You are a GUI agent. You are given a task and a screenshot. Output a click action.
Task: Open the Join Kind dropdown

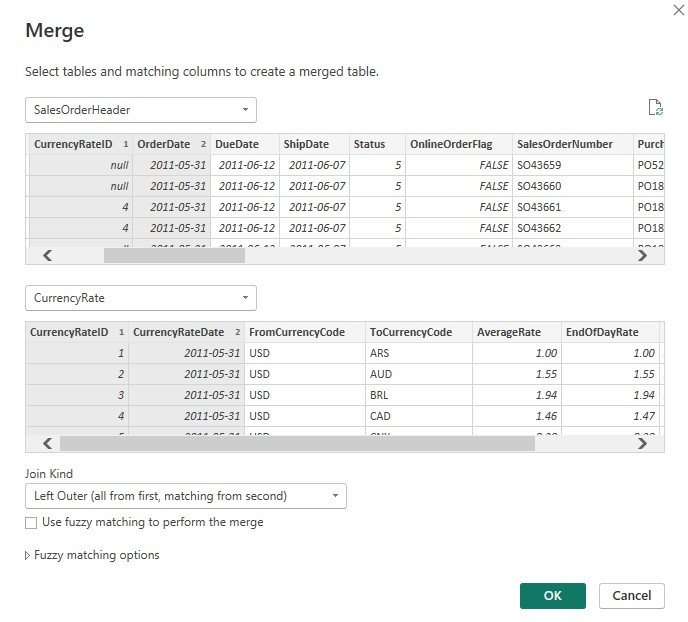click(x=185, y=496)
